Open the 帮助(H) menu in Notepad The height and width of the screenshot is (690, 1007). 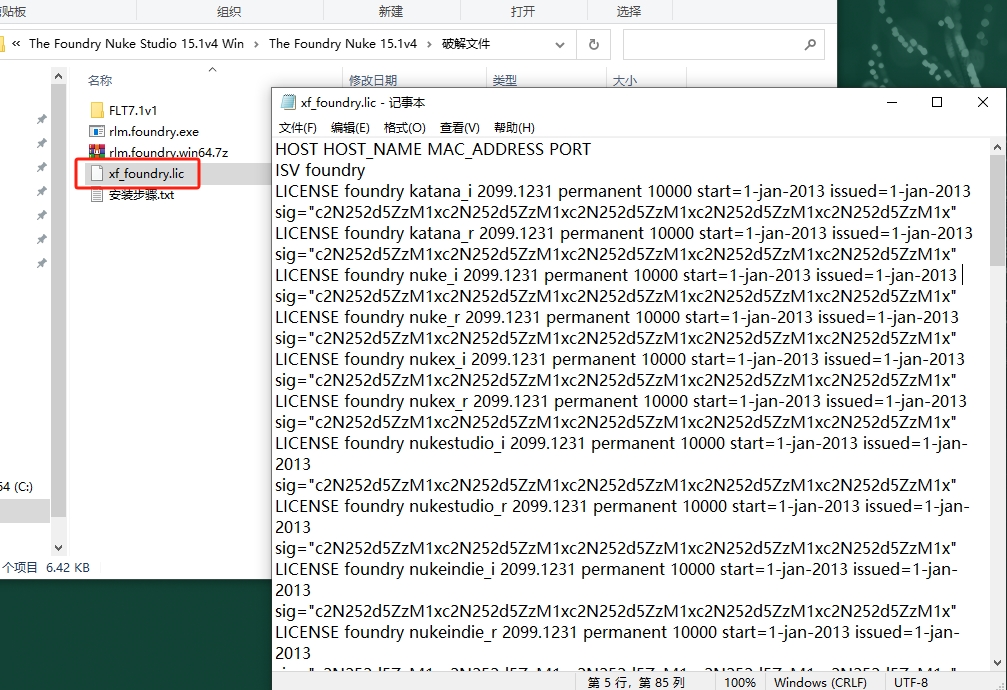(x=514, y=127)
